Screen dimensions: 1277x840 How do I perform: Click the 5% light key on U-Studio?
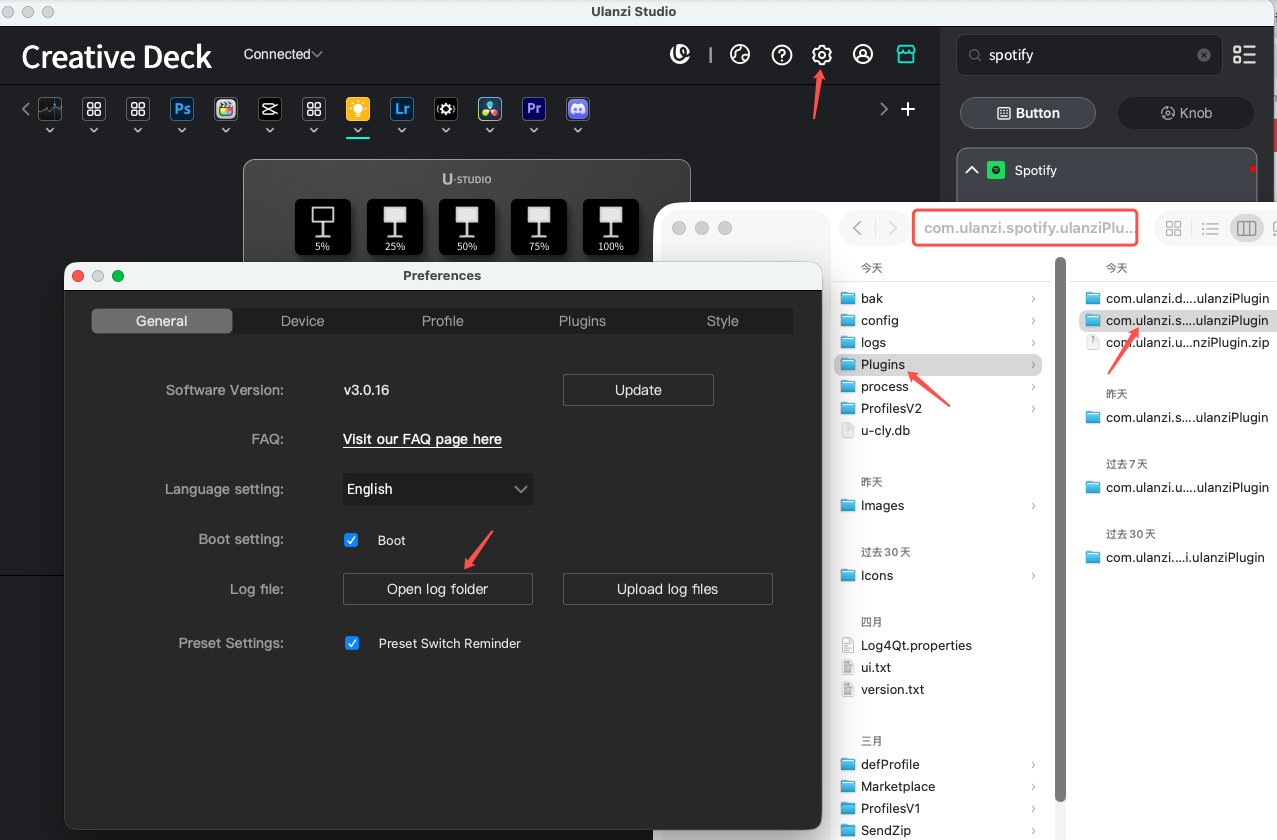pos(322,226)
